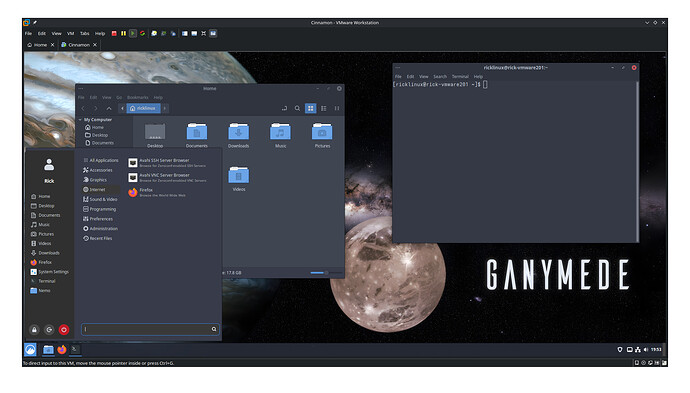Click the VMware take snapshot toolbar icon
Screen dimensions: 690x393
(x=154, y=33)
